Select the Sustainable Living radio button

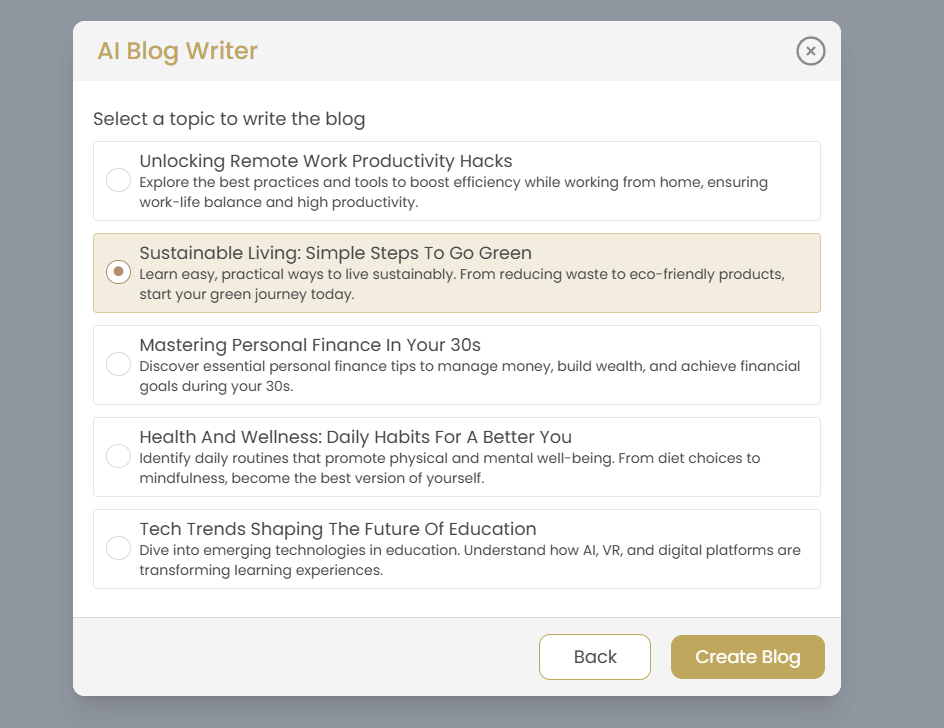(x=118, y=272)
